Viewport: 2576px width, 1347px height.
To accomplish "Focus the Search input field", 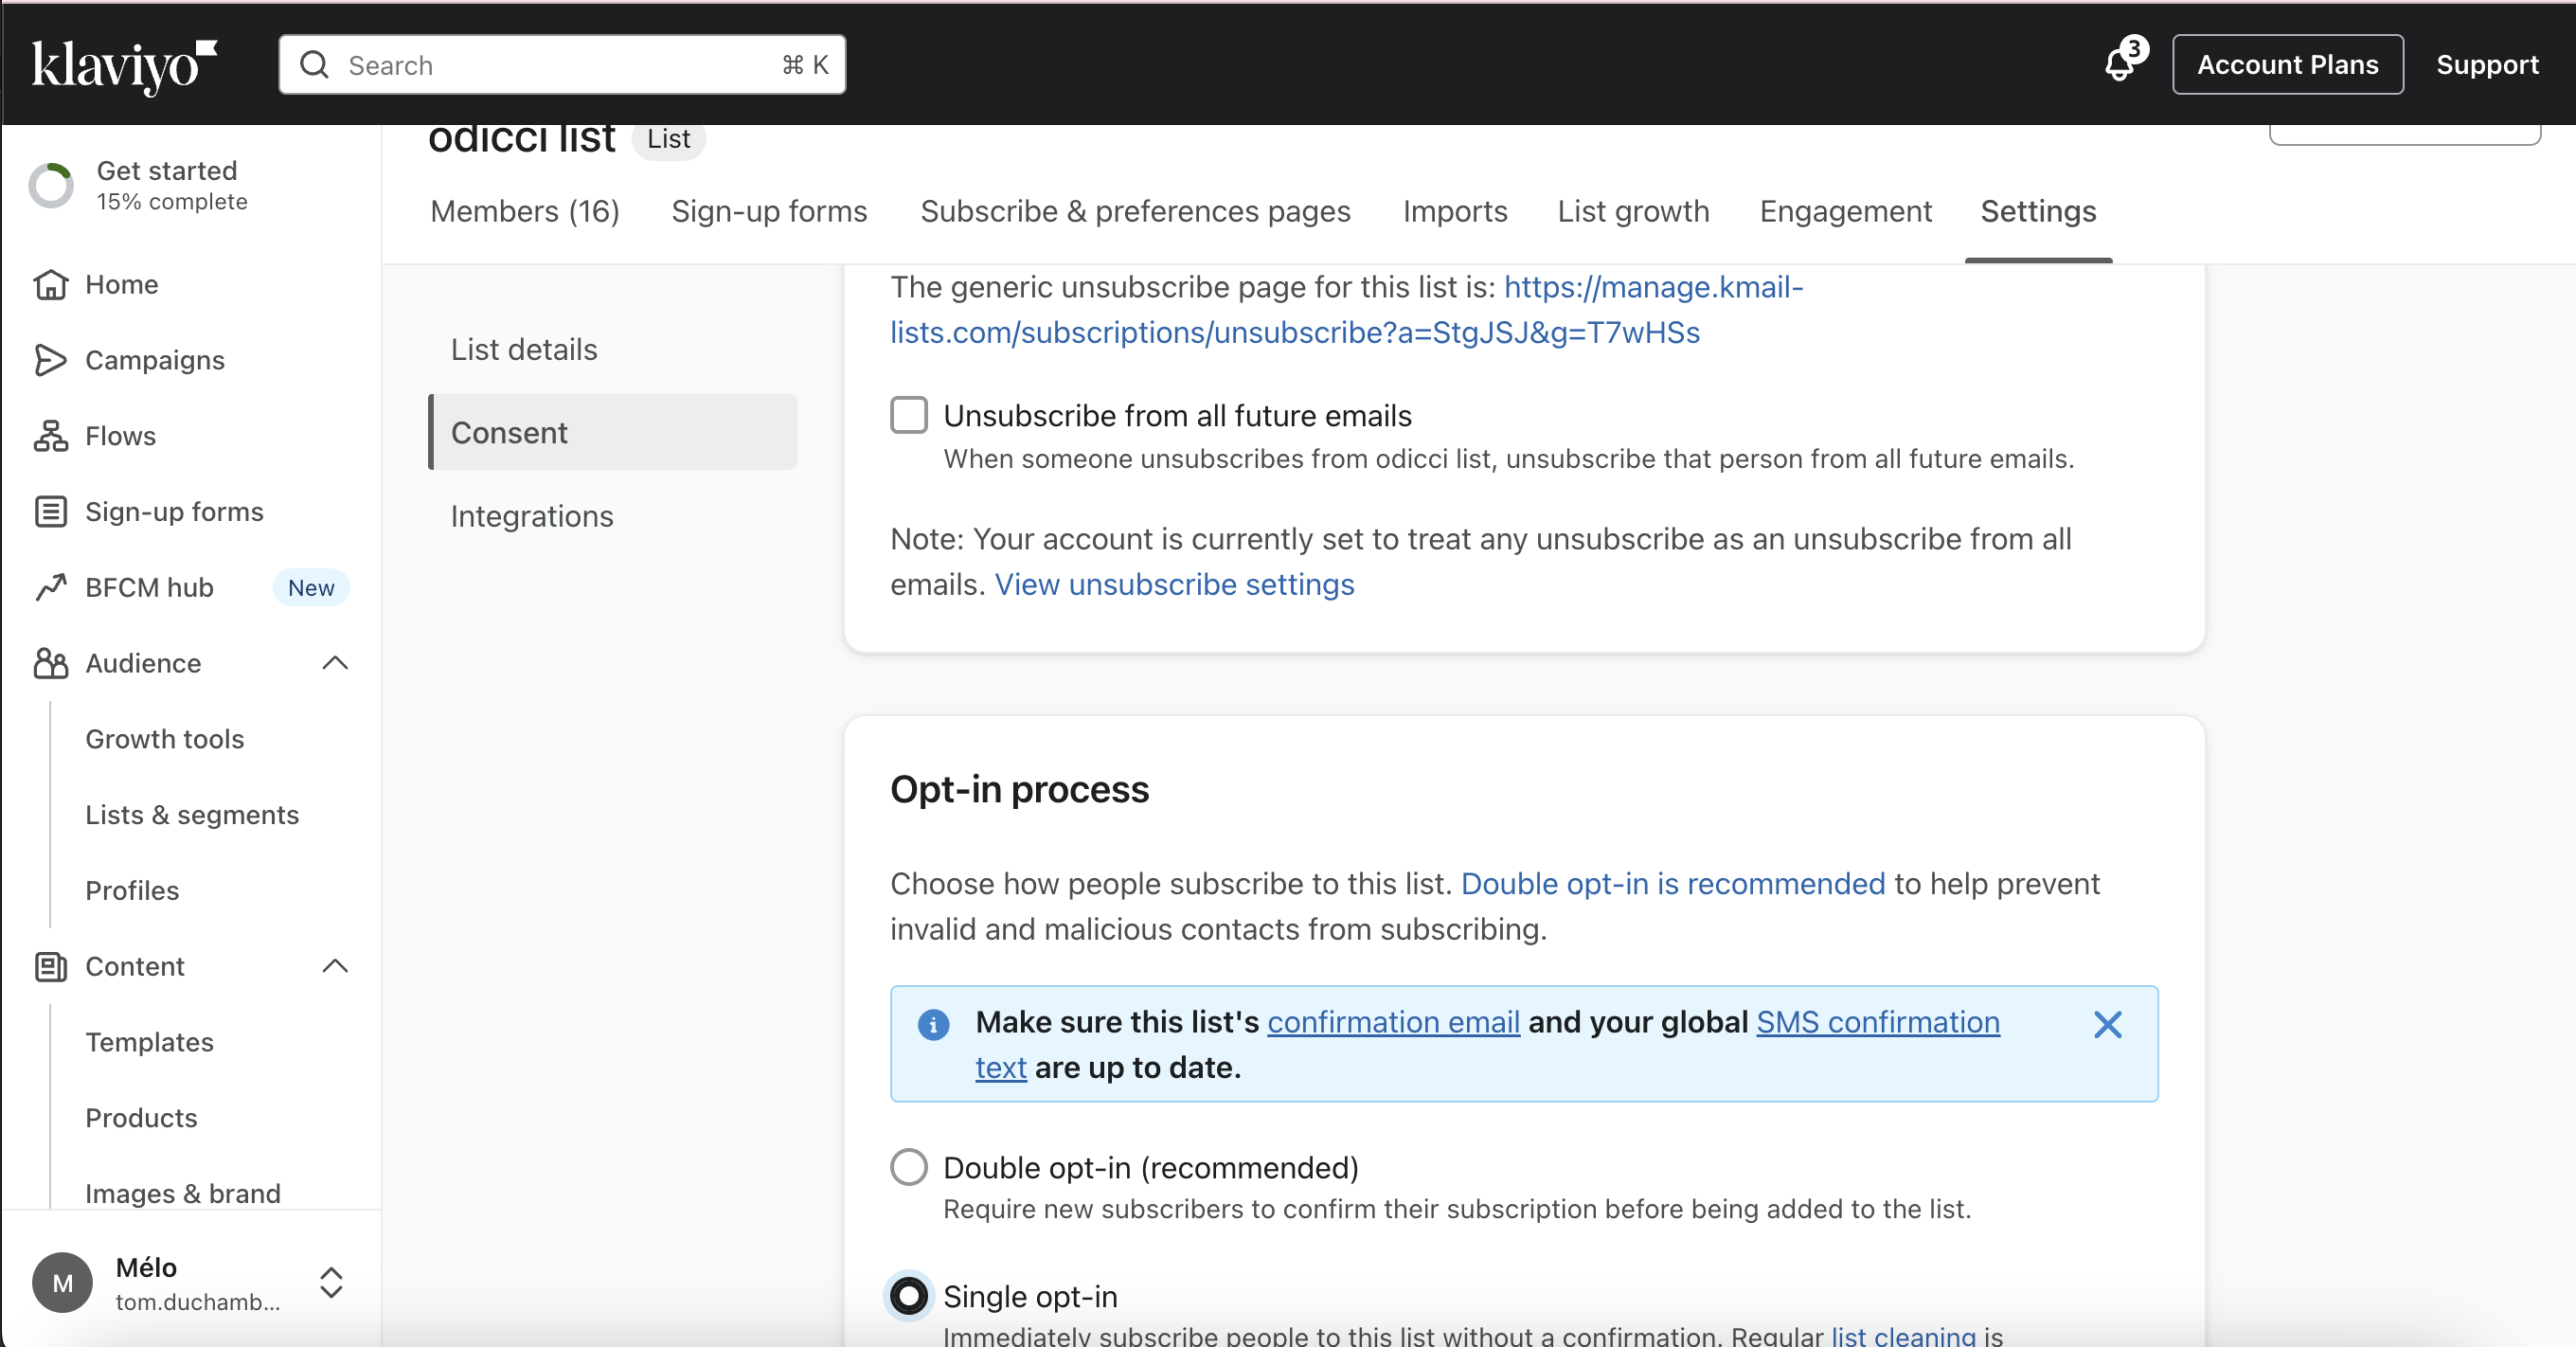I will 560,66.
